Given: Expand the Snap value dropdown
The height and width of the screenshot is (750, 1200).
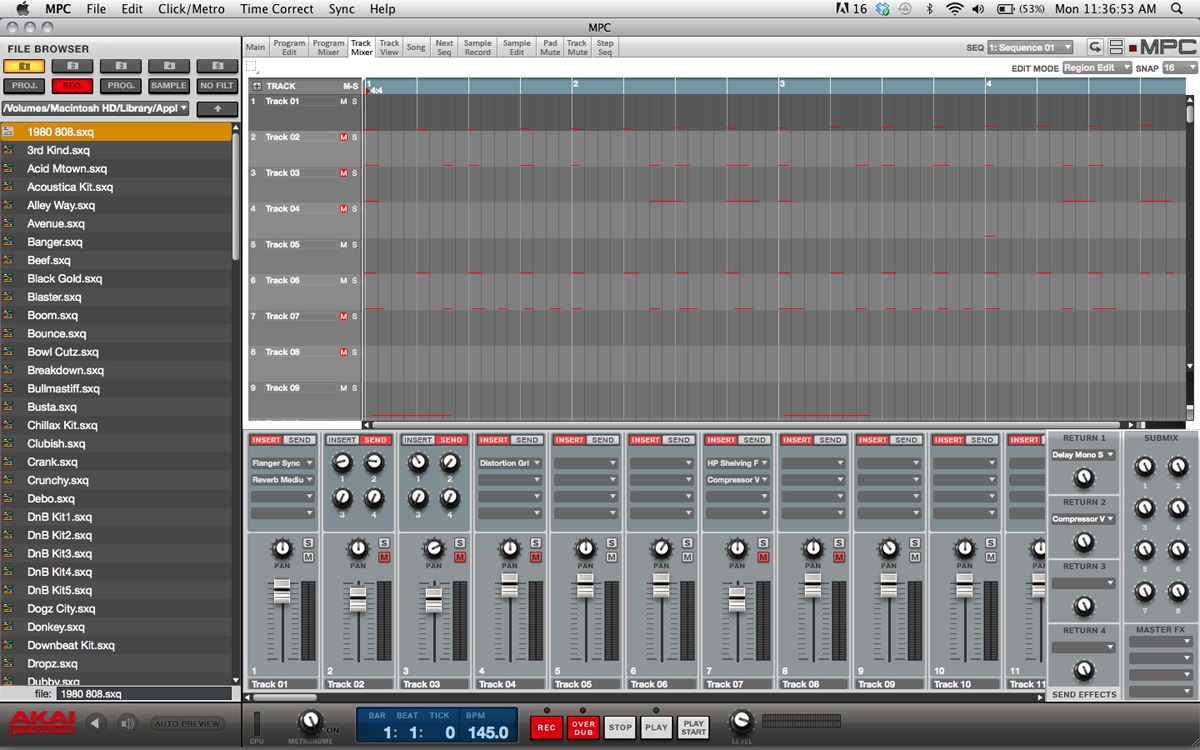Looking at the screenshot, I should click(1179, 68).
